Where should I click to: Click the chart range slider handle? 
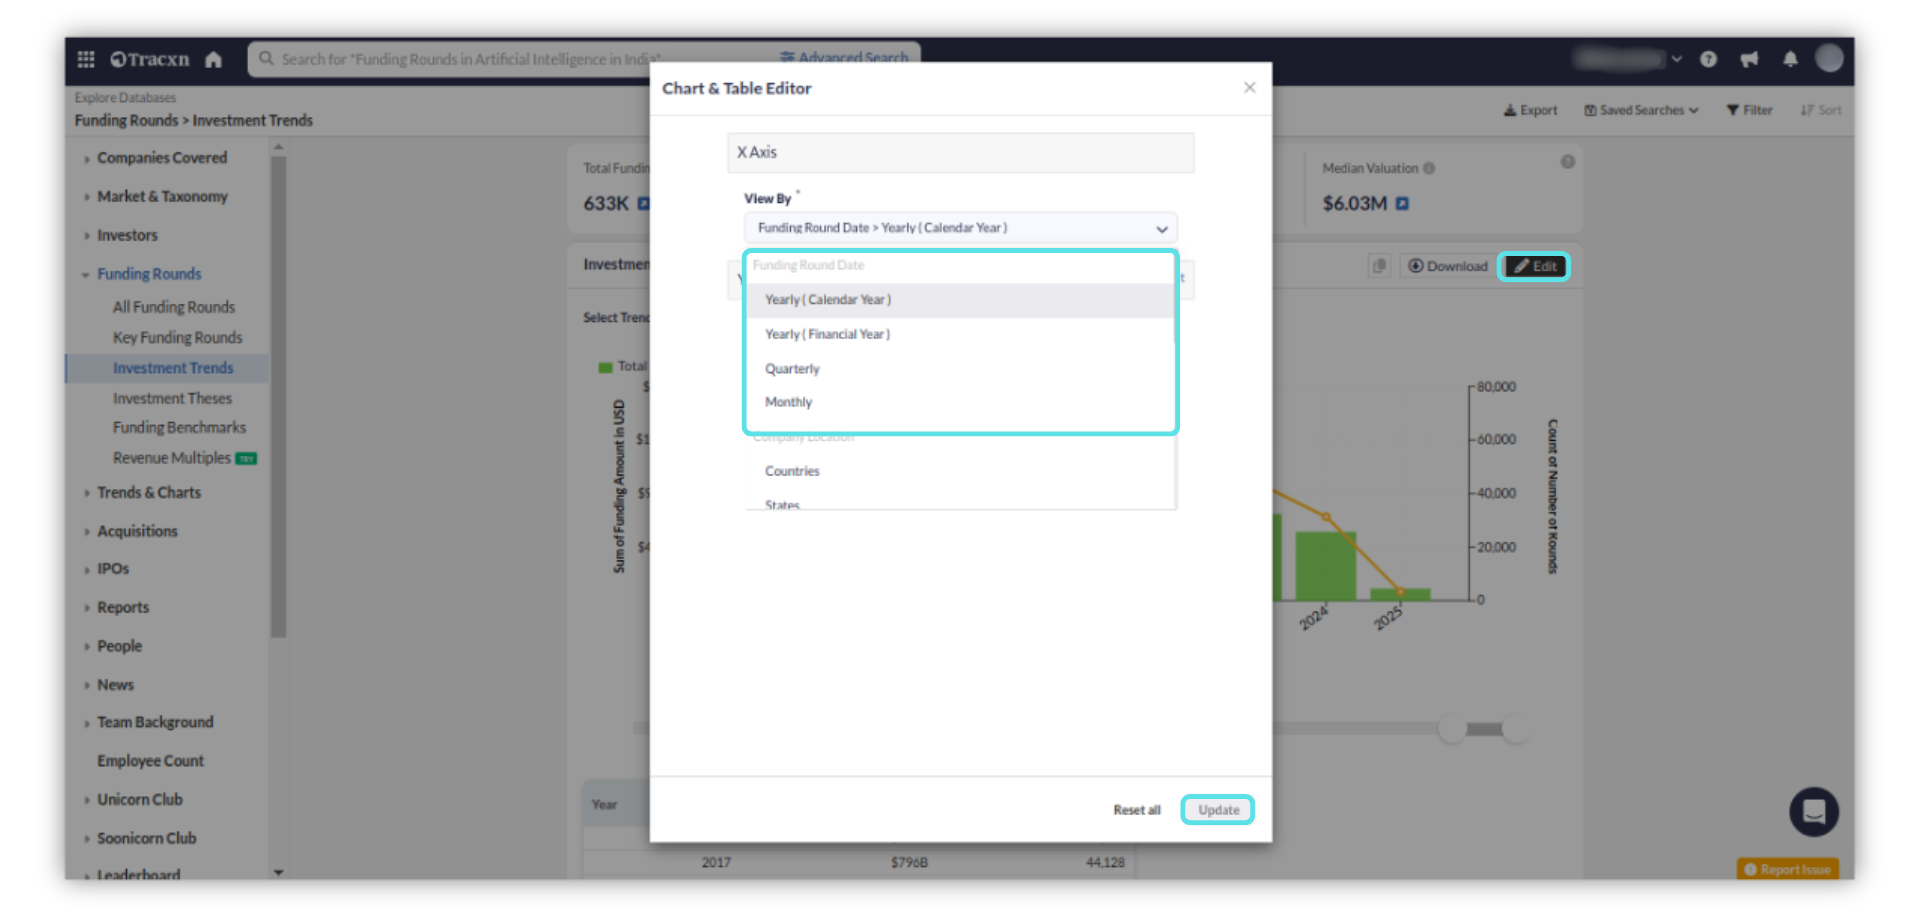click(1451, 729)
